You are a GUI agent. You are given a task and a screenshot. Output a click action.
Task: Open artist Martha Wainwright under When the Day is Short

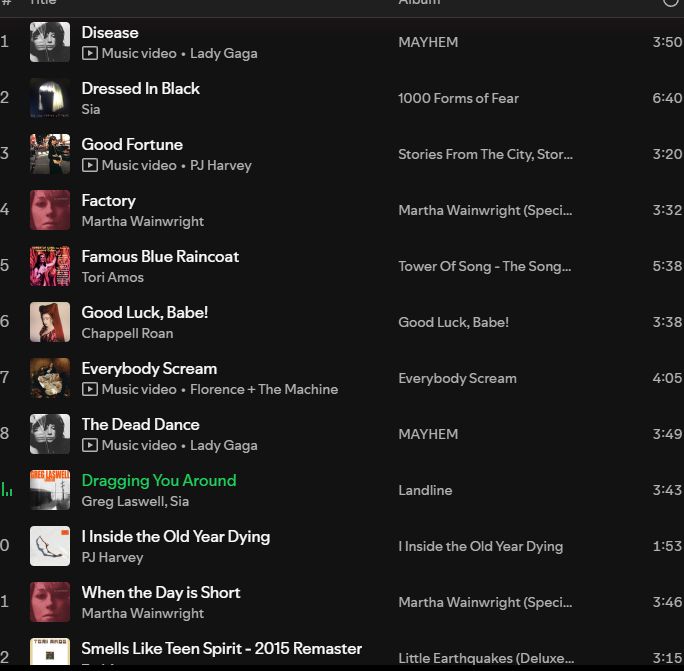pyautogui.click(x=143, y=613)
